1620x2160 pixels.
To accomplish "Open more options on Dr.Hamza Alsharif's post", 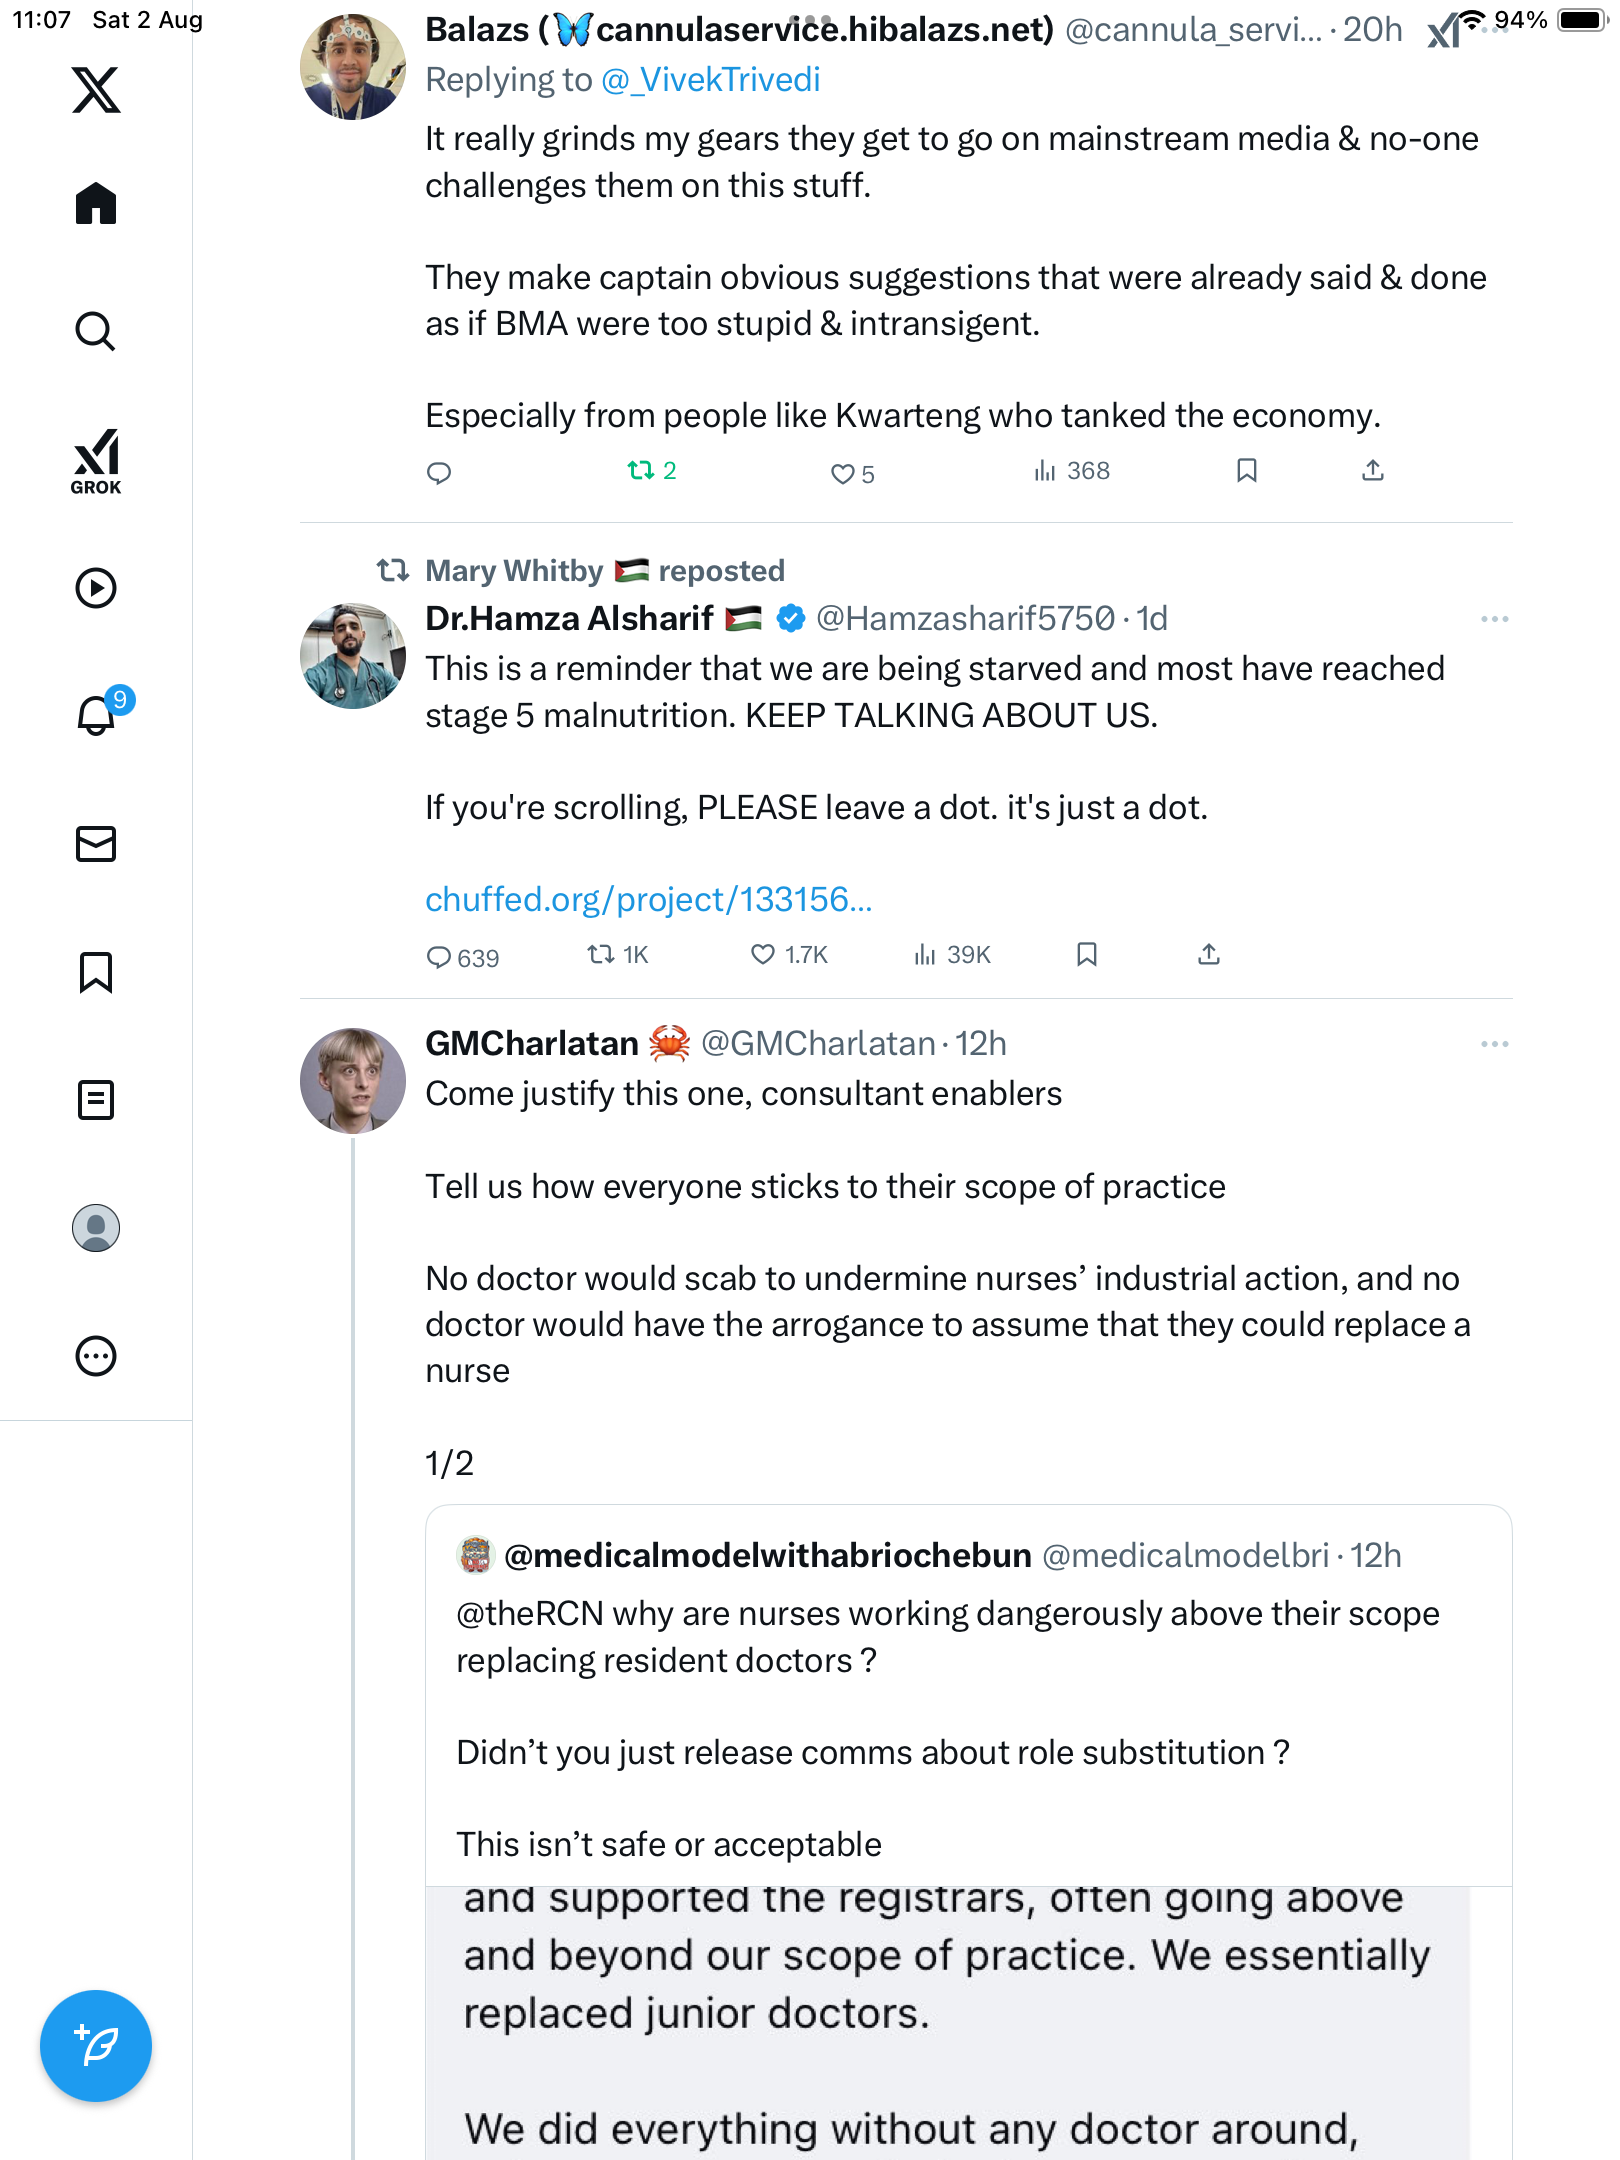I will (x=1494, y=620).
